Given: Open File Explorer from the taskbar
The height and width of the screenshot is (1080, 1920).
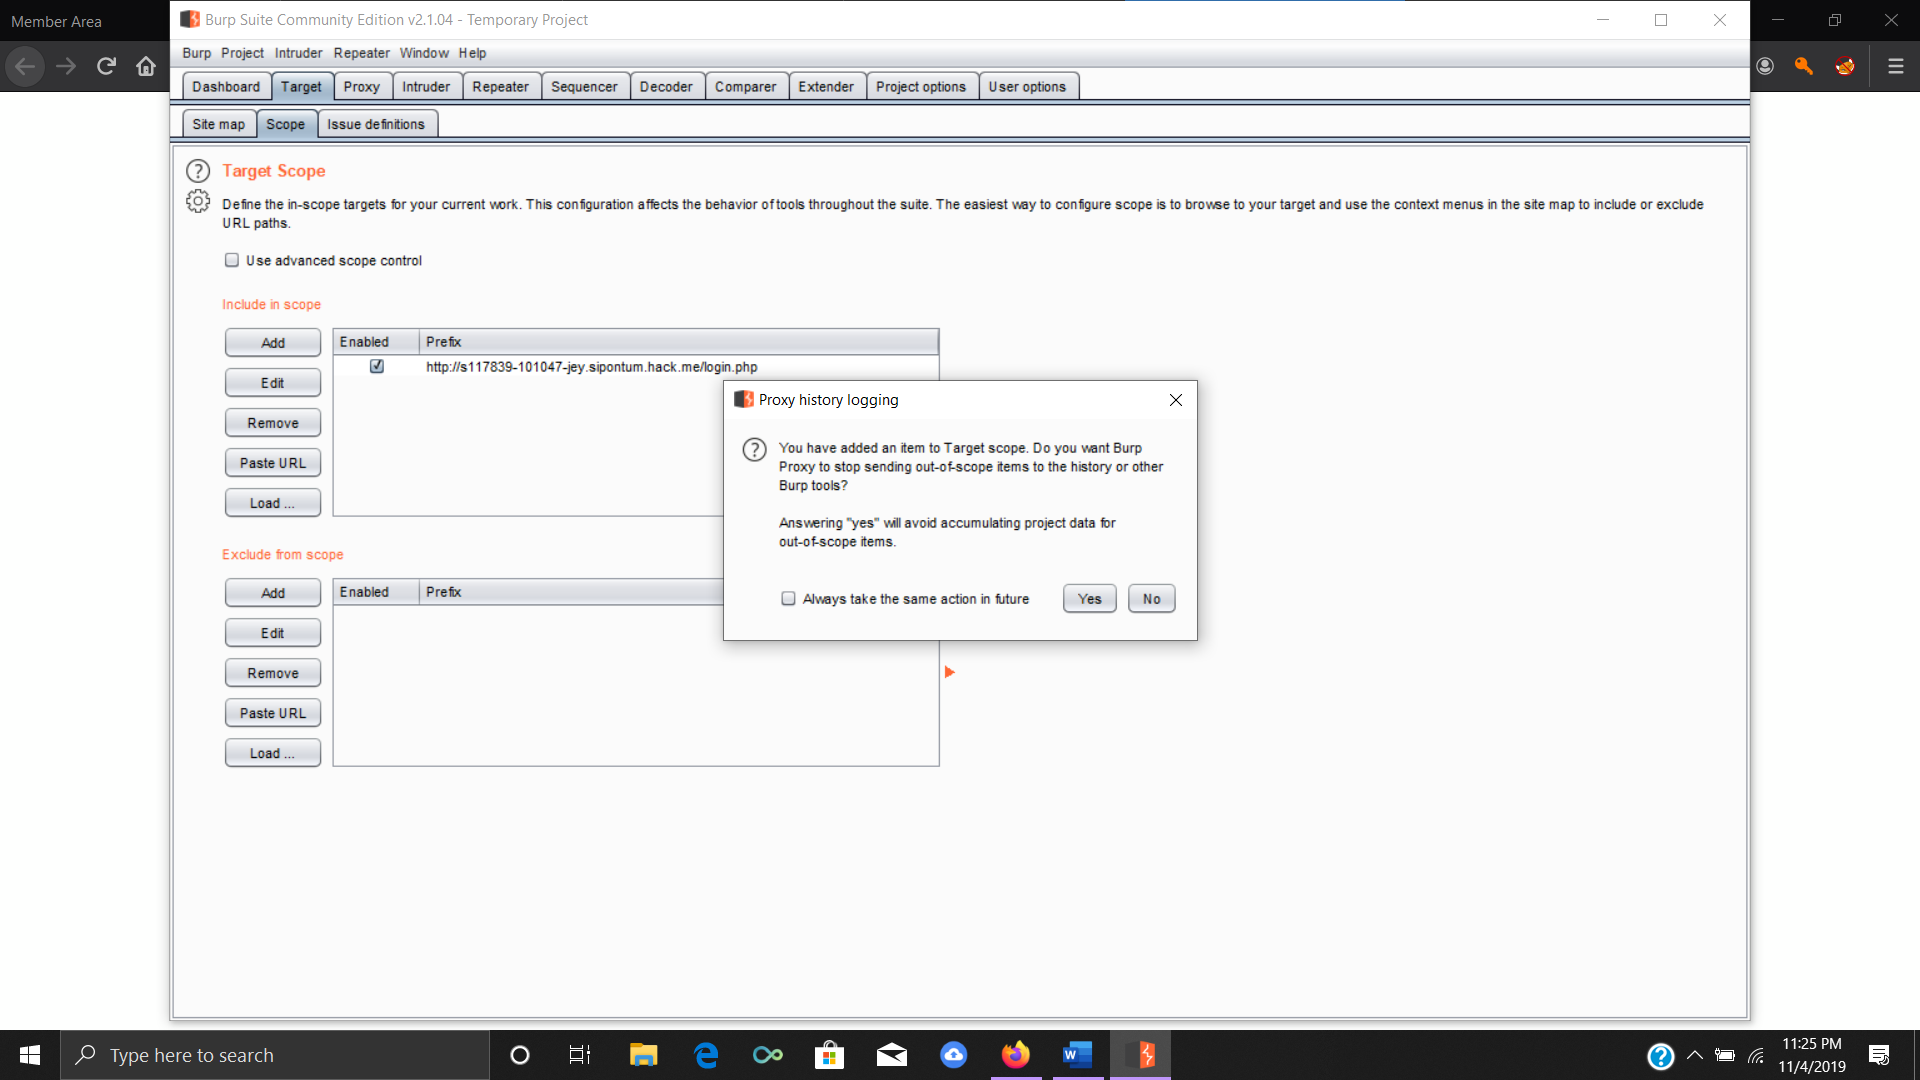Looking at the screenshot, I should [643, 1055].
